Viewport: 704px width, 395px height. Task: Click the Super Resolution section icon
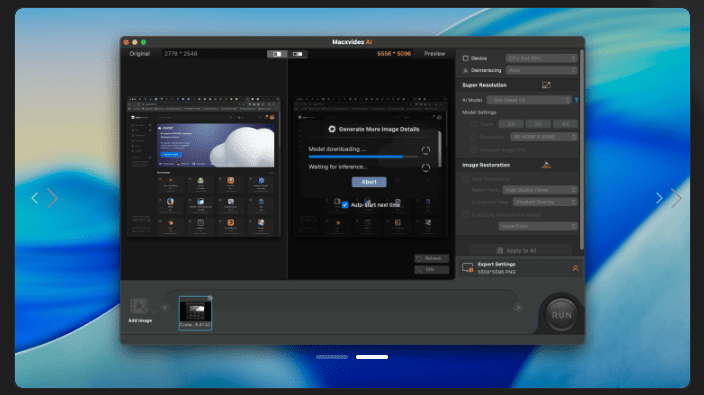pos(546,85)
